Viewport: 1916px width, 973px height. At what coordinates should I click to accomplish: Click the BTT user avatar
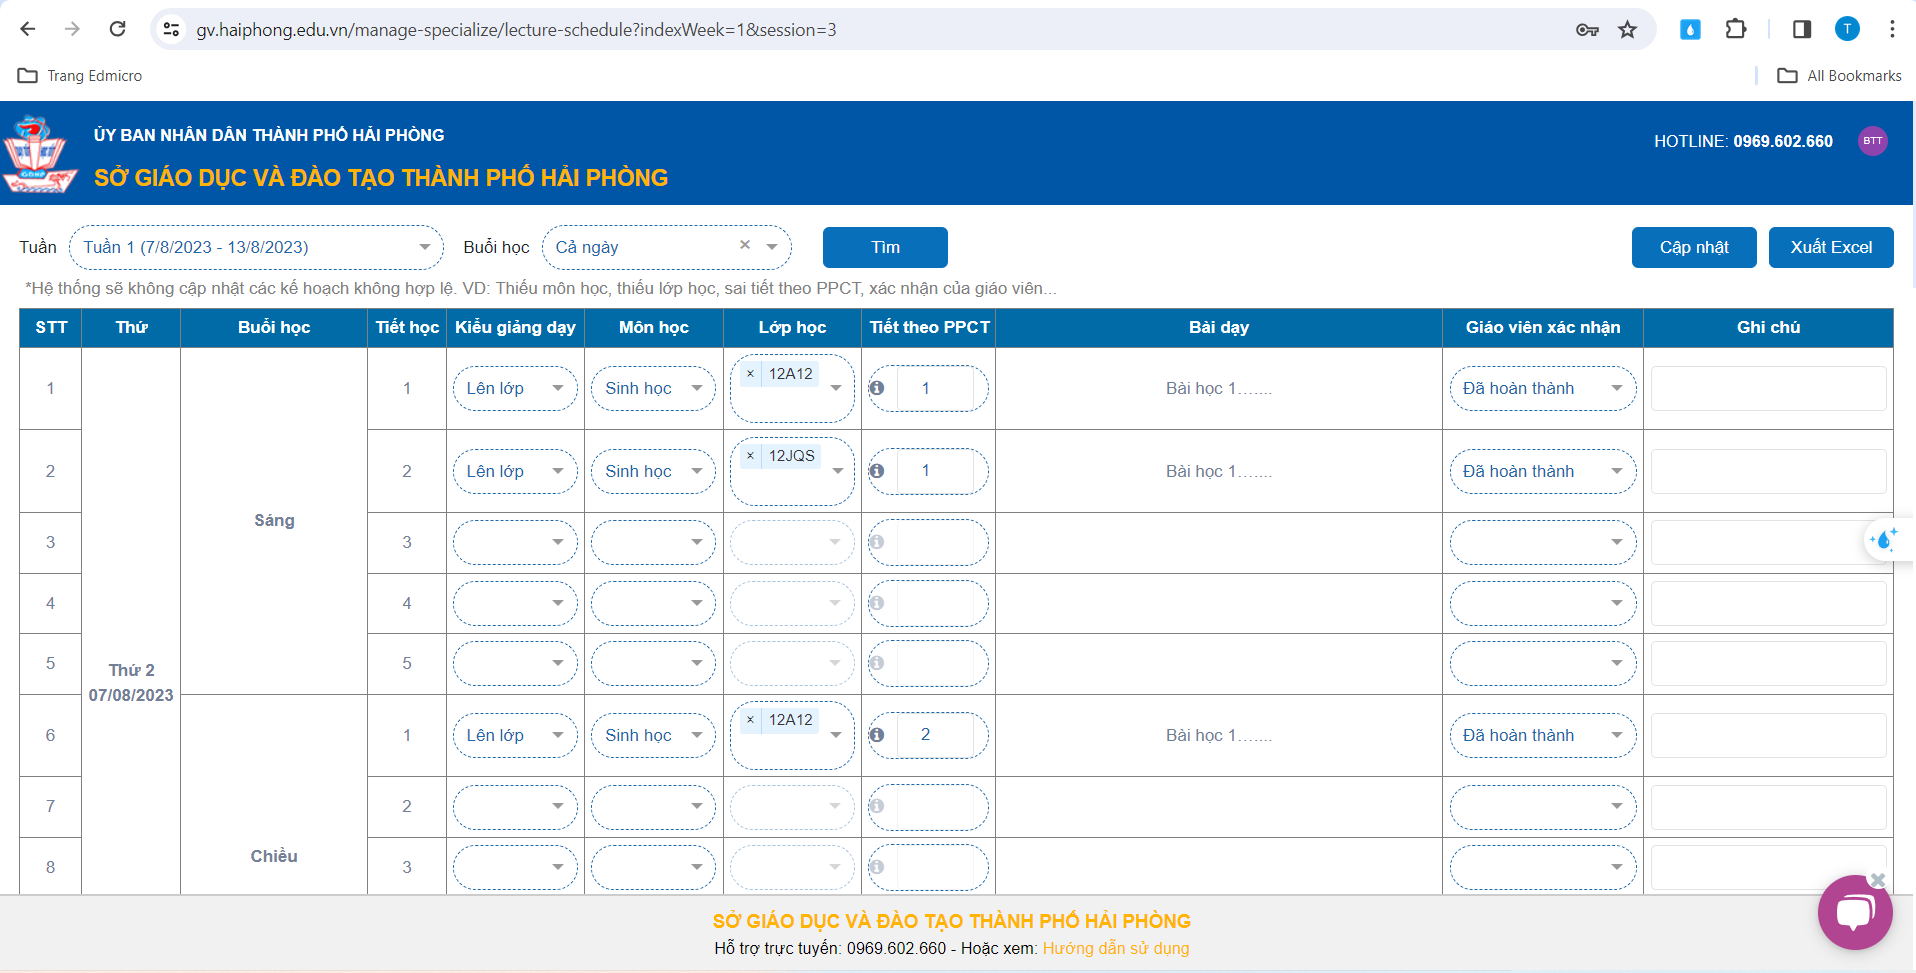[x=1872, y=141]
